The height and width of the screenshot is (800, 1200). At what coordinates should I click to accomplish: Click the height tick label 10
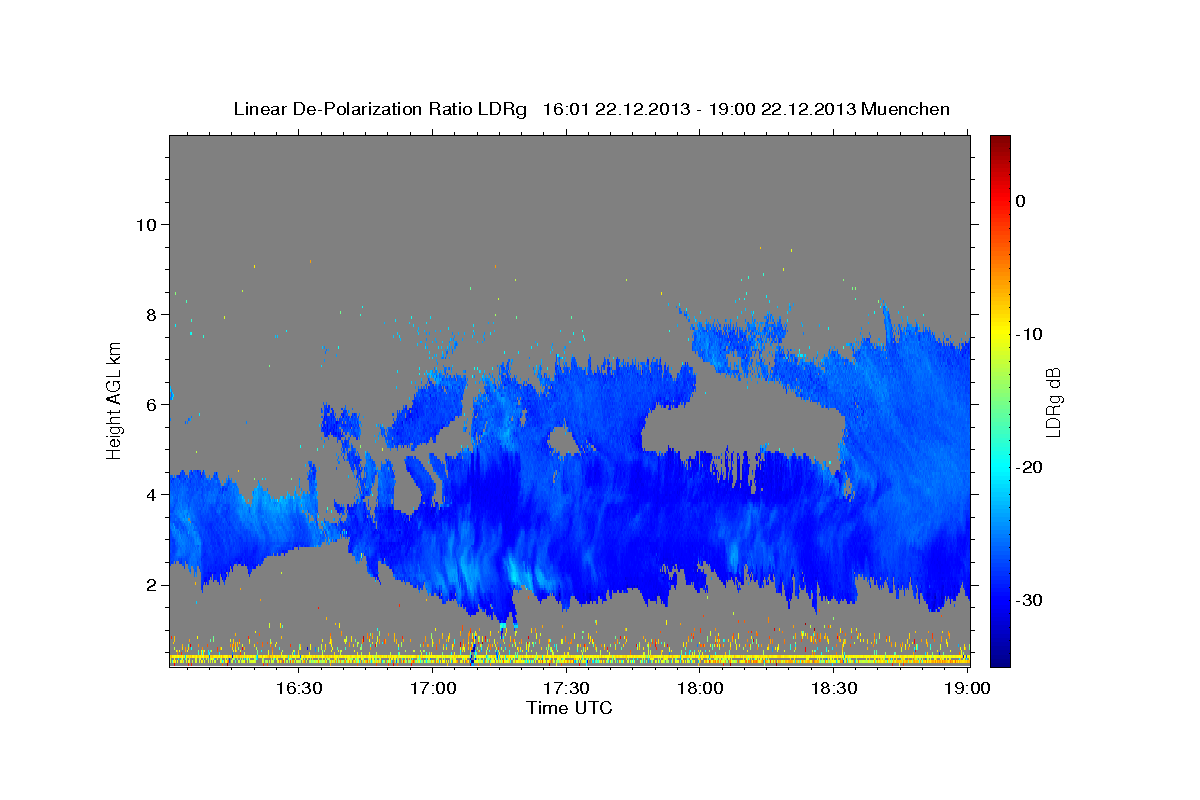coord(146,224)
